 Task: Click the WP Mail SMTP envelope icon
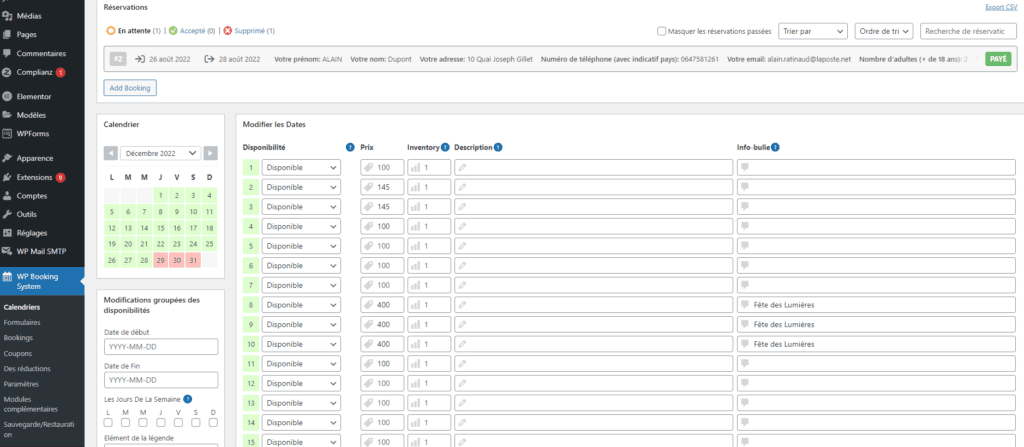pos(7,251)
